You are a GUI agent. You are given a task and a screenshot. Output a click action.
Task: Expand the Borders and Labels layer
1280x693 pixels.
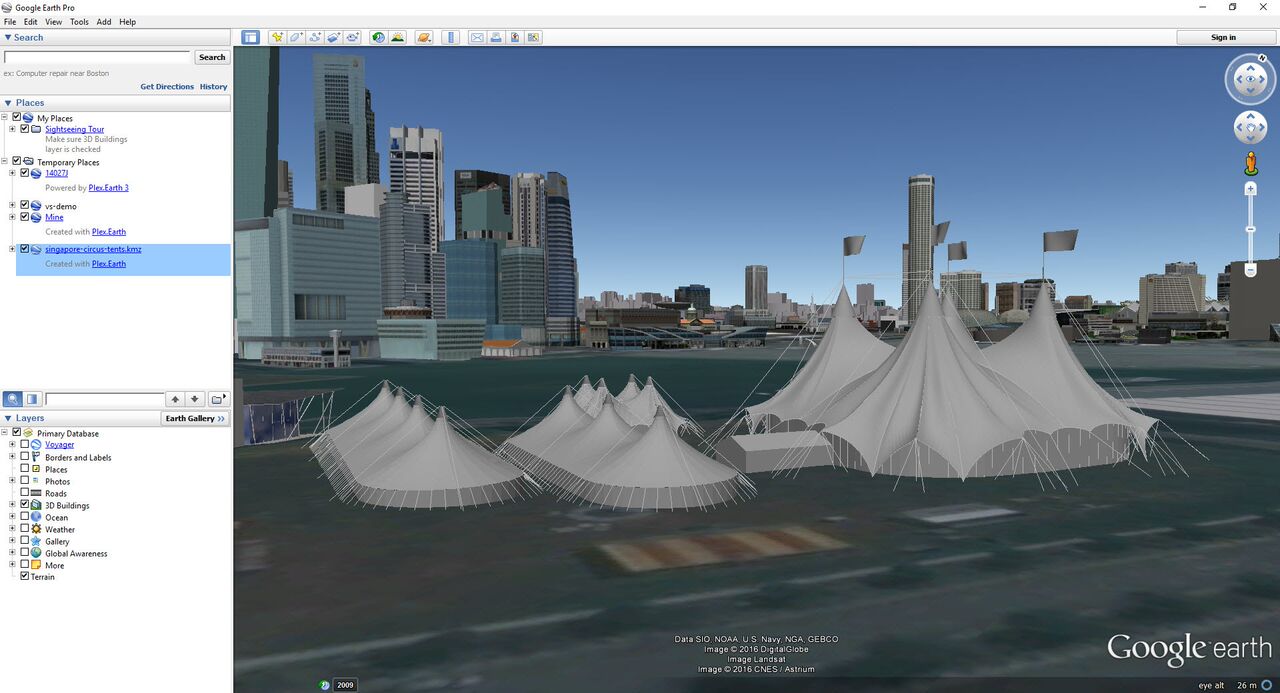13,457
